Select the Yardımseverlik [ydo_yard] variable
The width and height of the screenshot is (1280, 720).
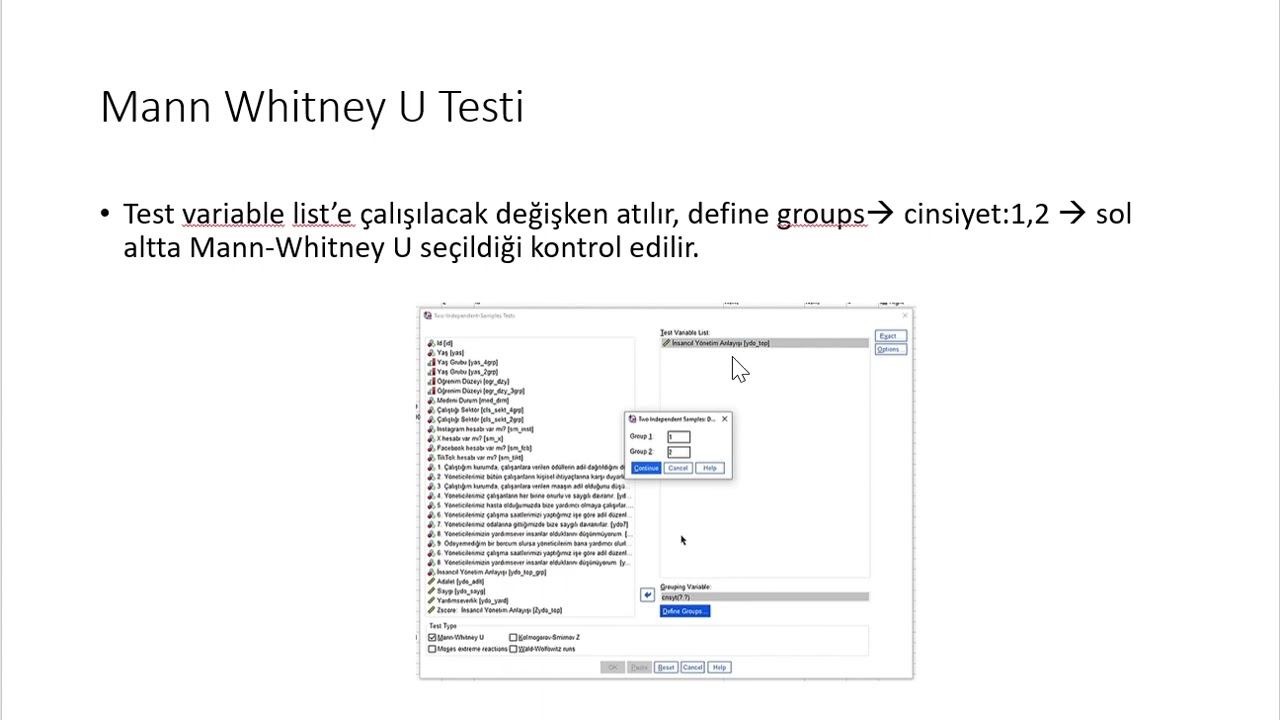tap(468, 600)
